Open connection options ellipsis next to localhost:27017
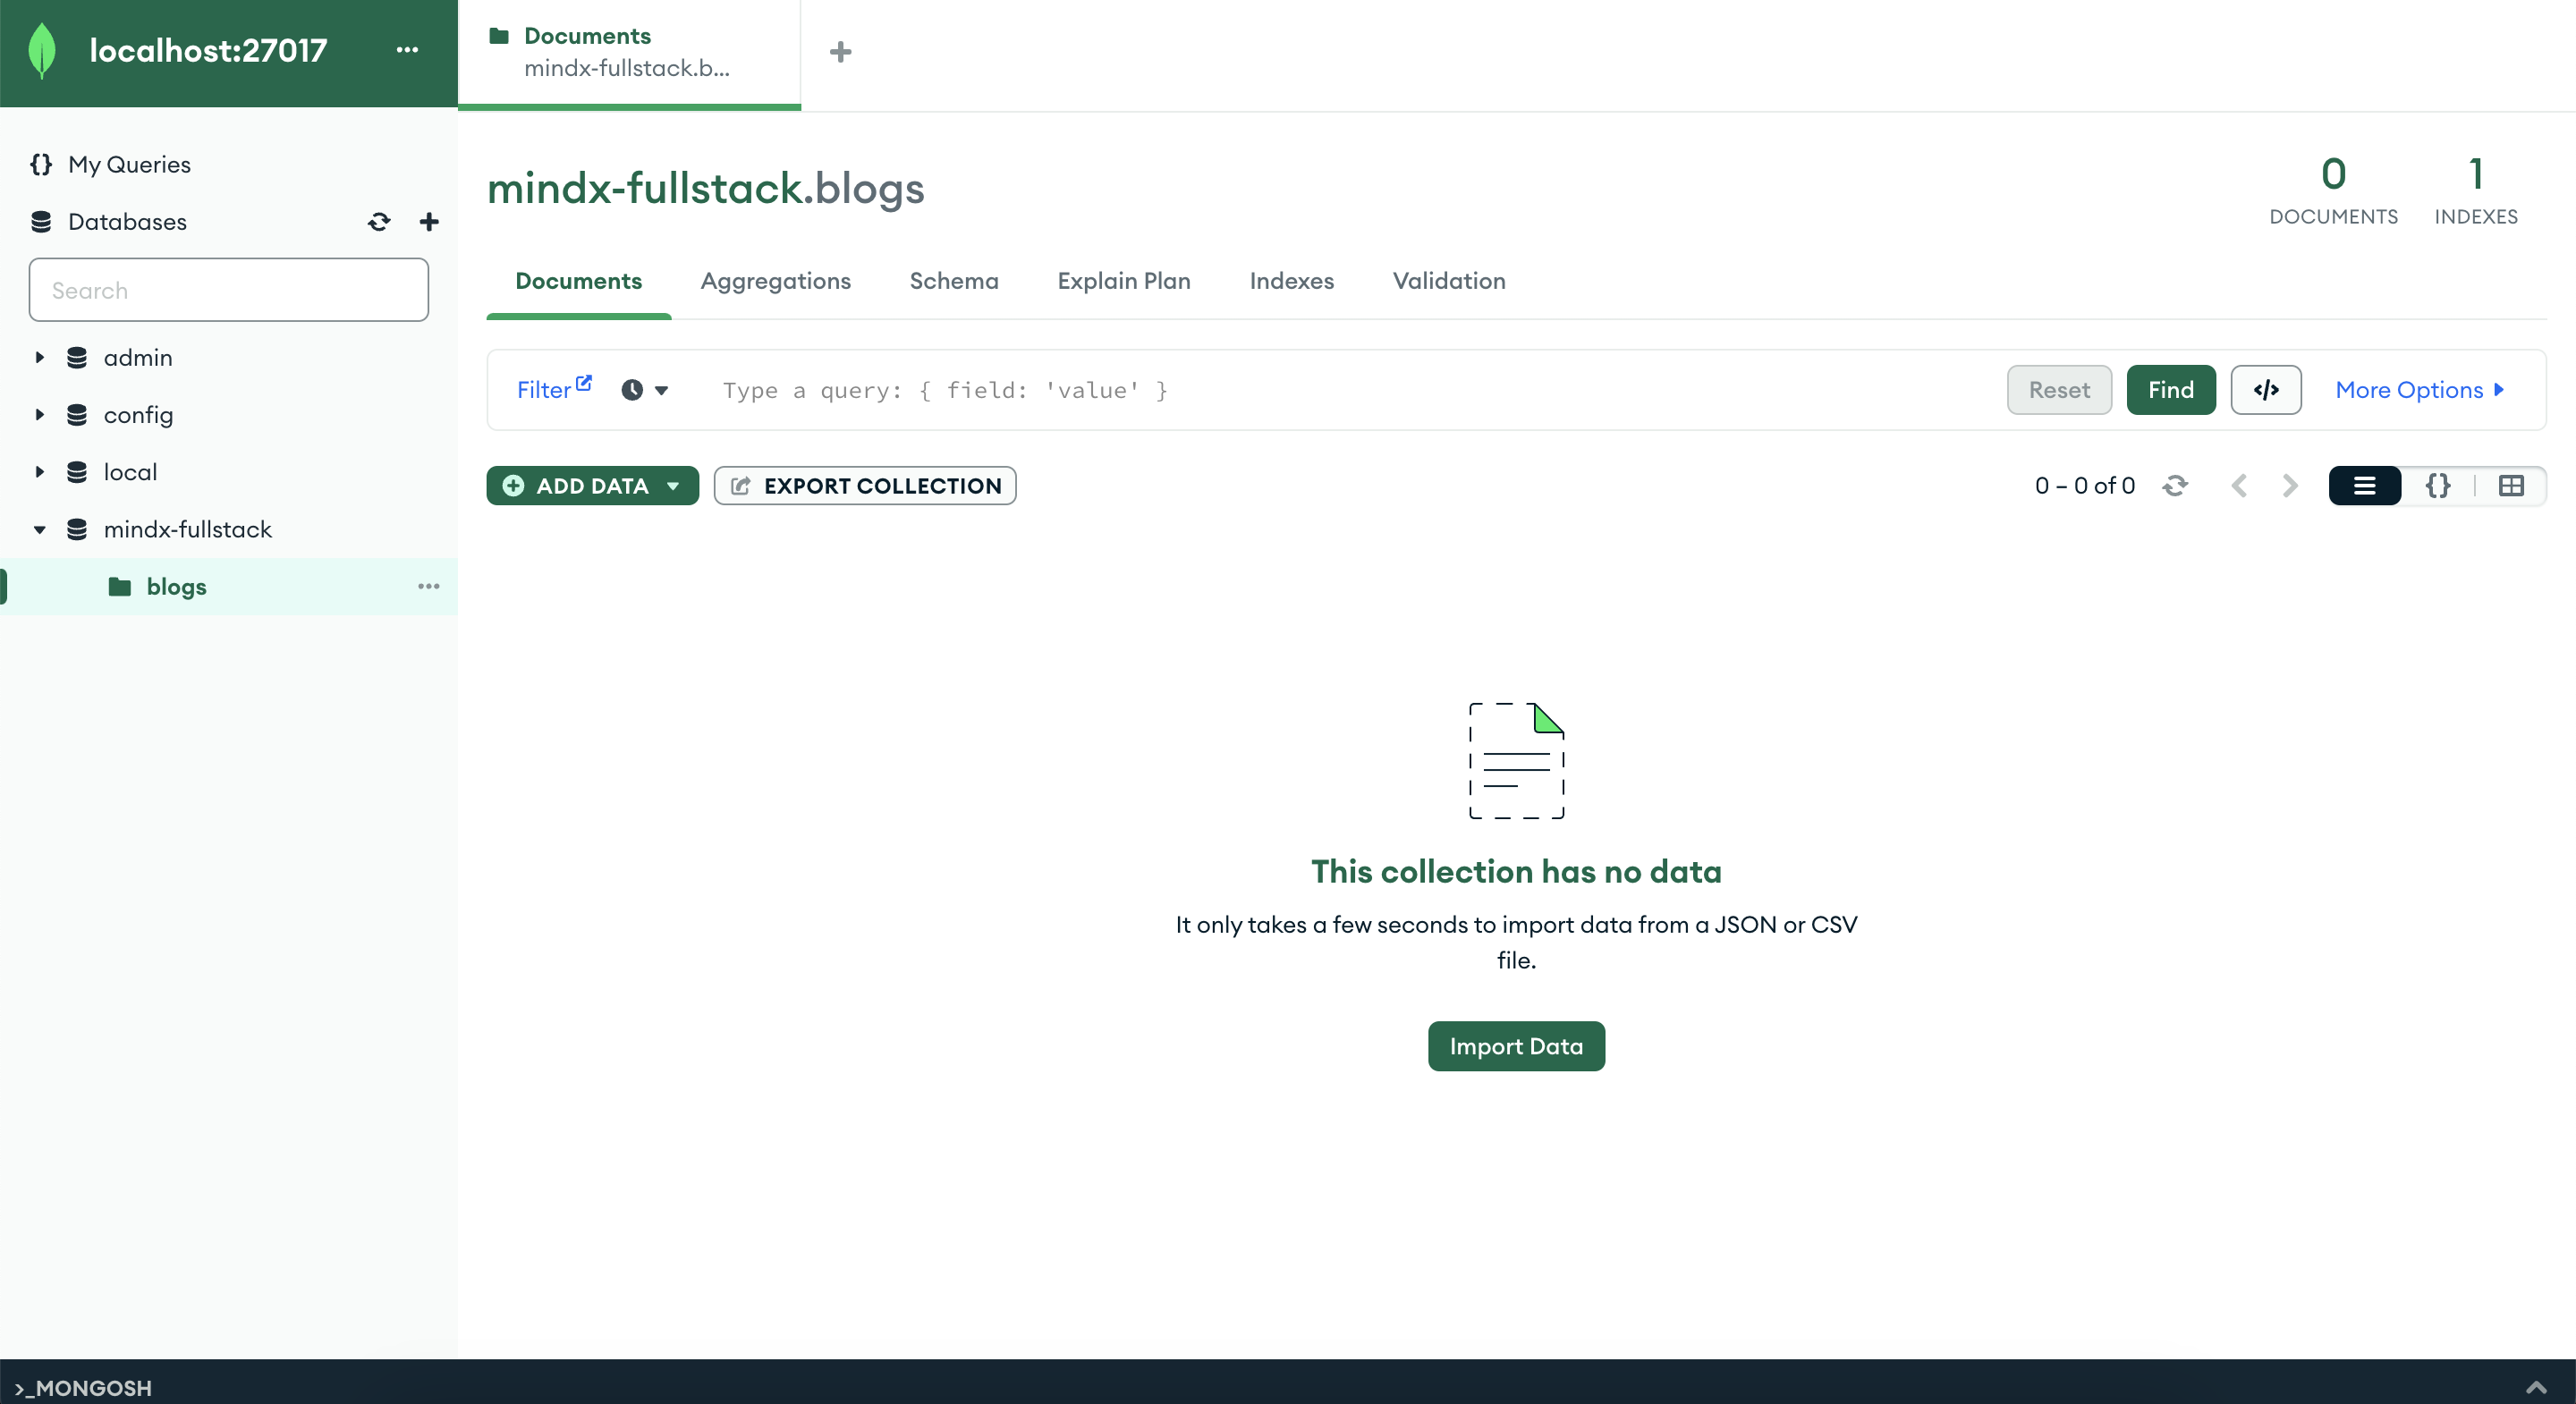2576x1404 pixels. [407, 50]
